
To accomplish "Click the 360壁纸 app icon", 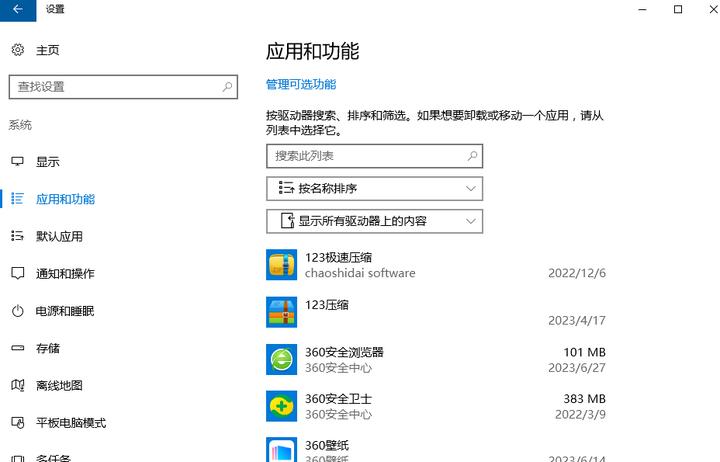I will [281, 450].
